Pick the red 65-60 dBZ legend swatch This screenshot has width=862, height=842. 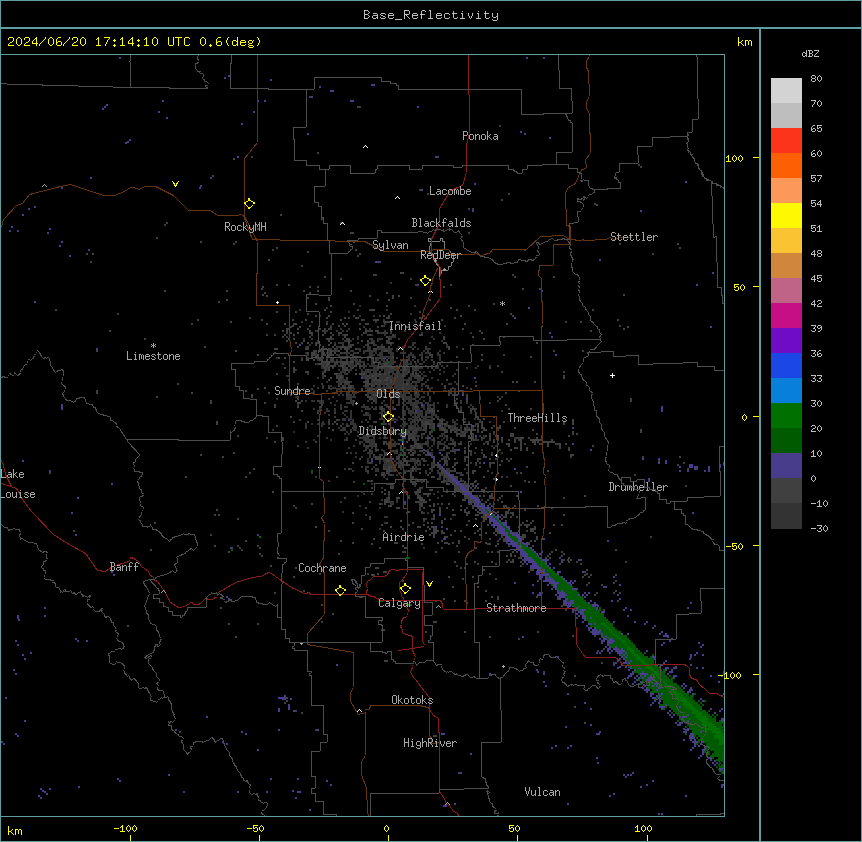[x=786, y=140]
